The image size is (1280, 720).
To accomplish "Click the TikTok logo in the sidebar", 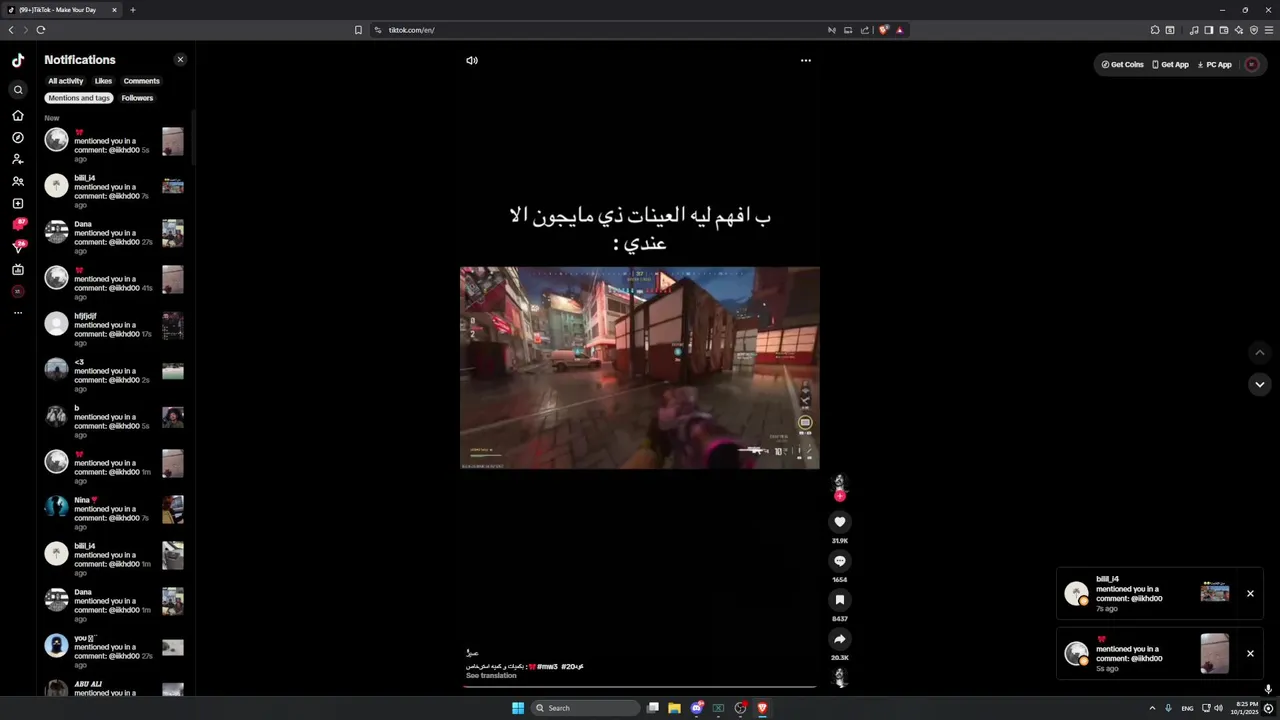I will [18, 60].
